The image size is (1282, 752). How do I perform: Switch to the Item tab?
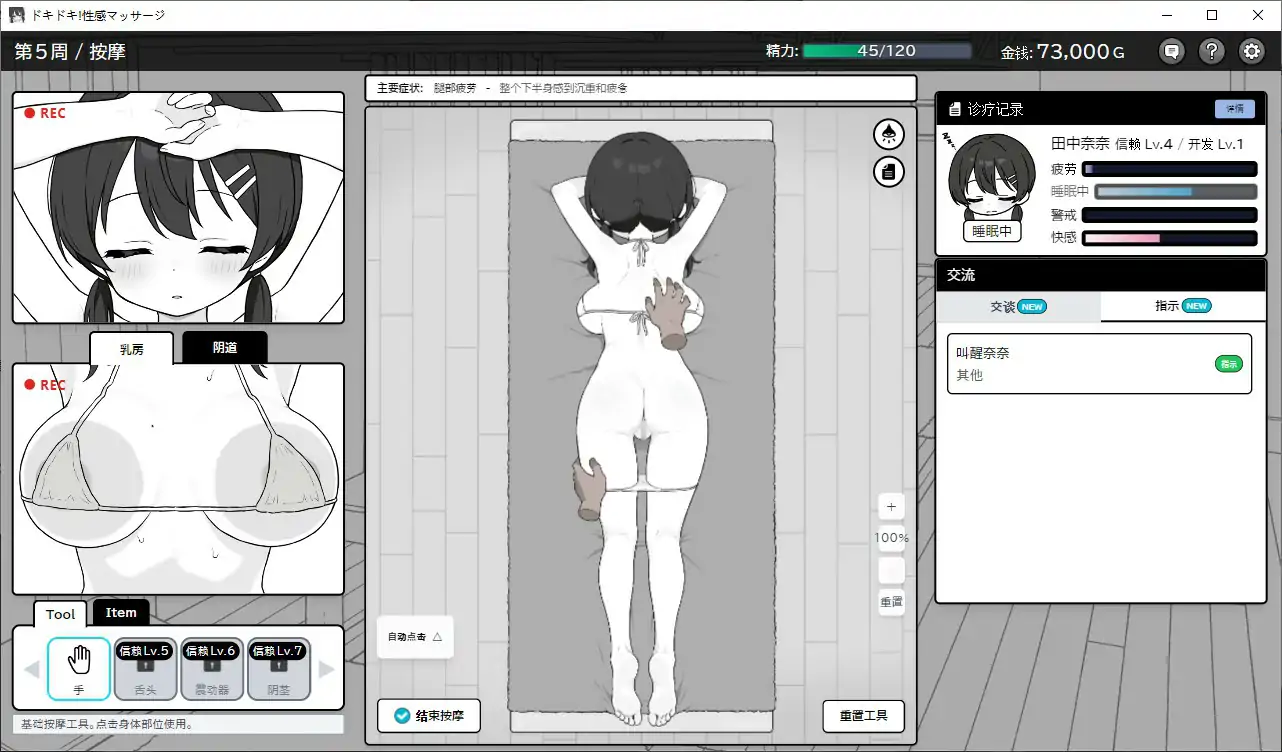[x=121, y=612]
